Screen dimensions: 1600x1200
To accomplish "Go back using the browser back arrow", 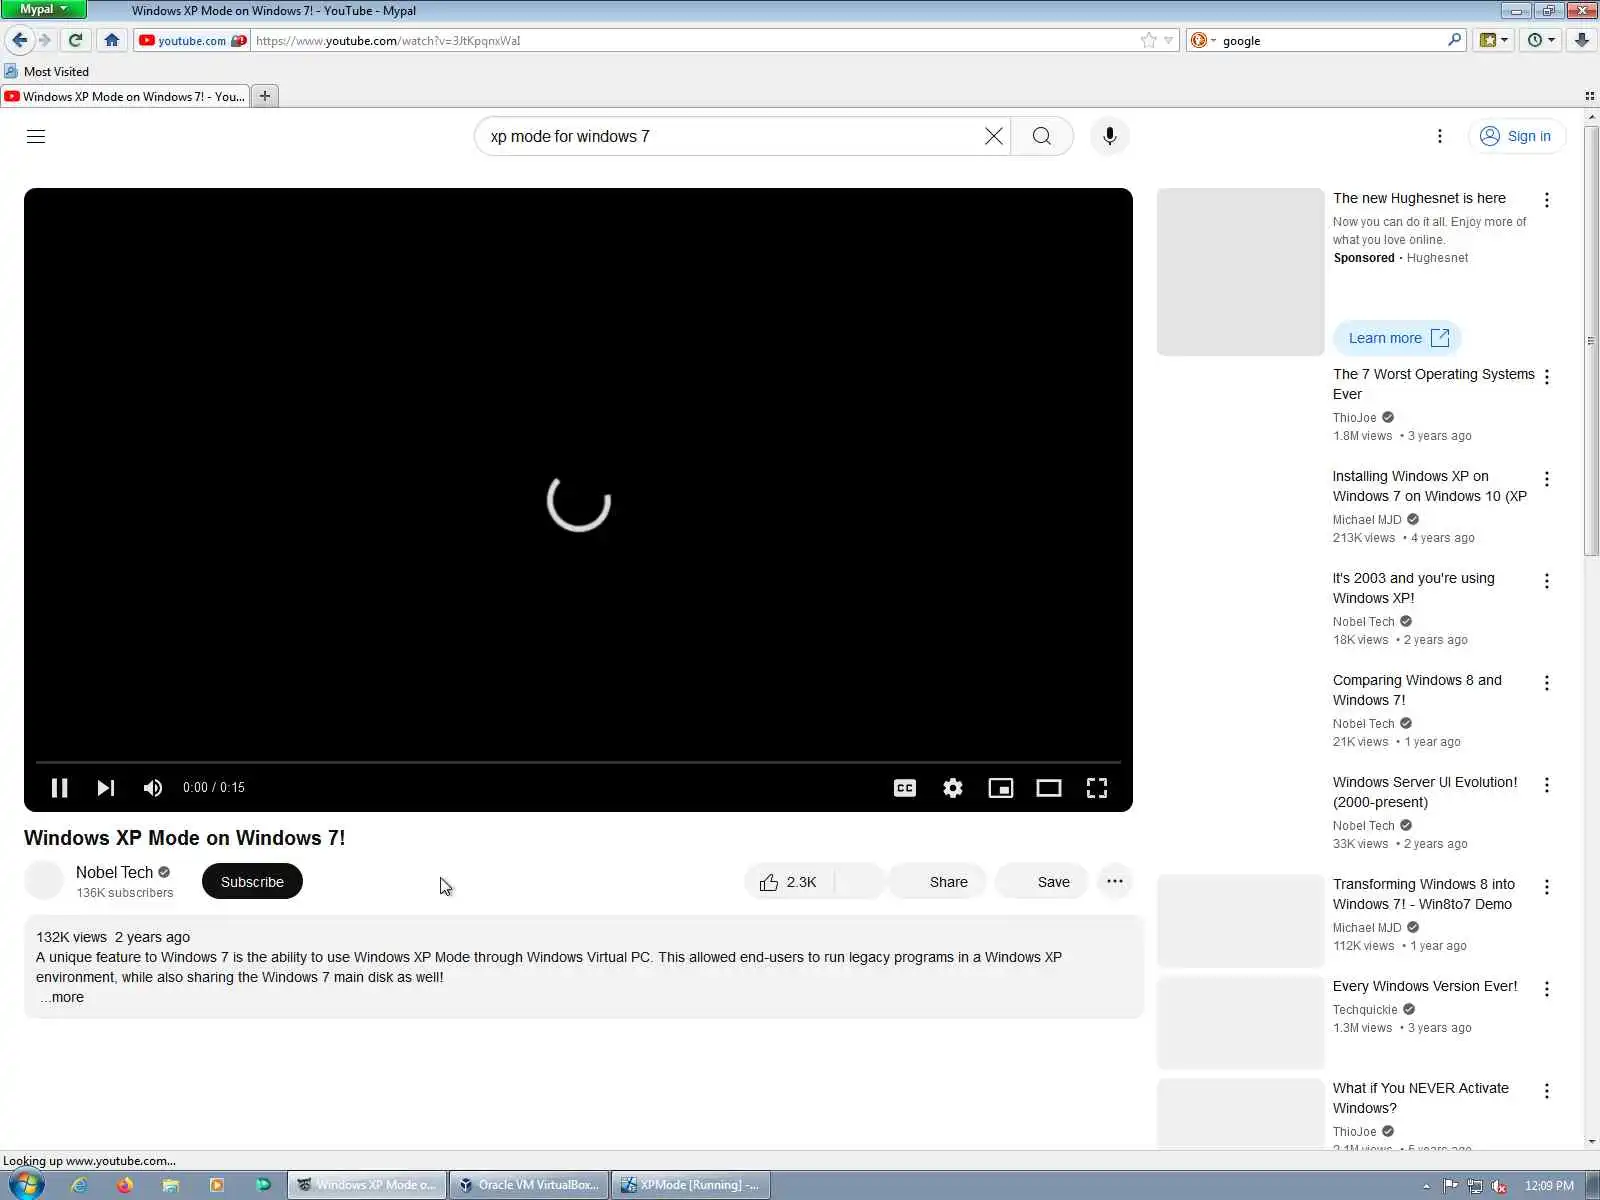I will point(19,40).
